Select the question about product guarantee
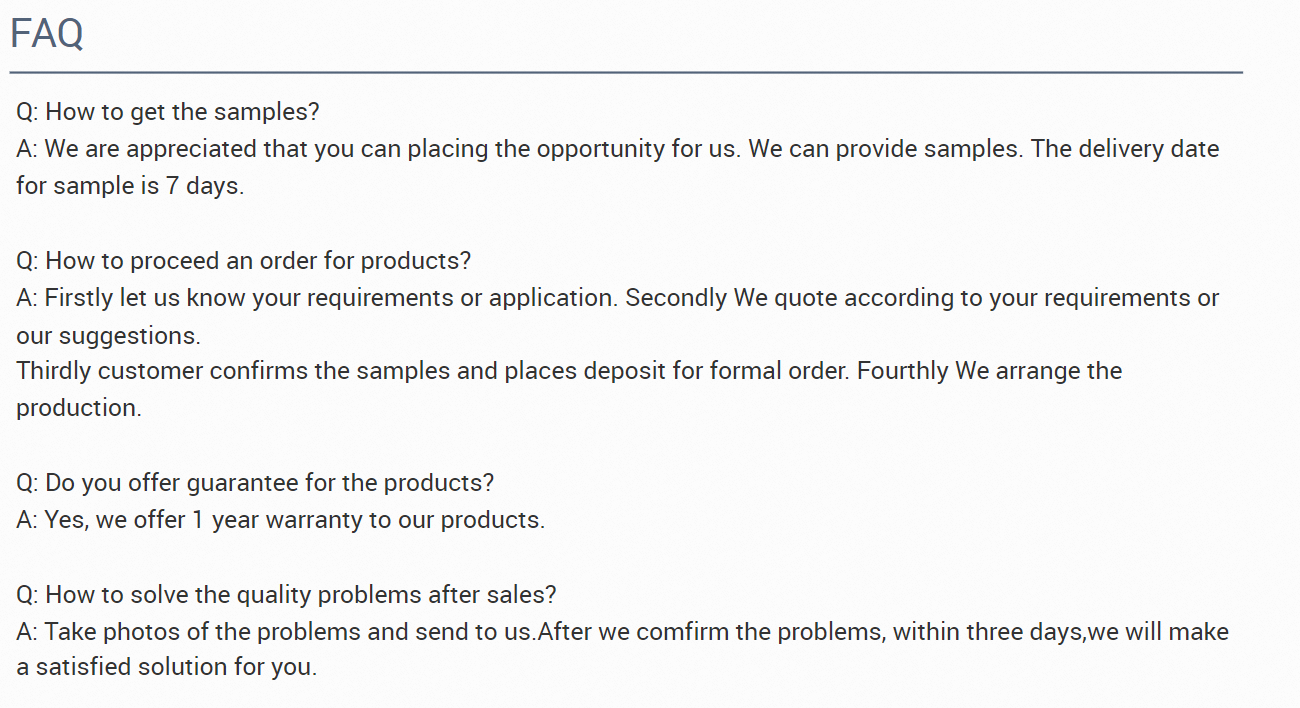Image resolution: width=1300 pixels, height=708 pixels. coord(255,483)
